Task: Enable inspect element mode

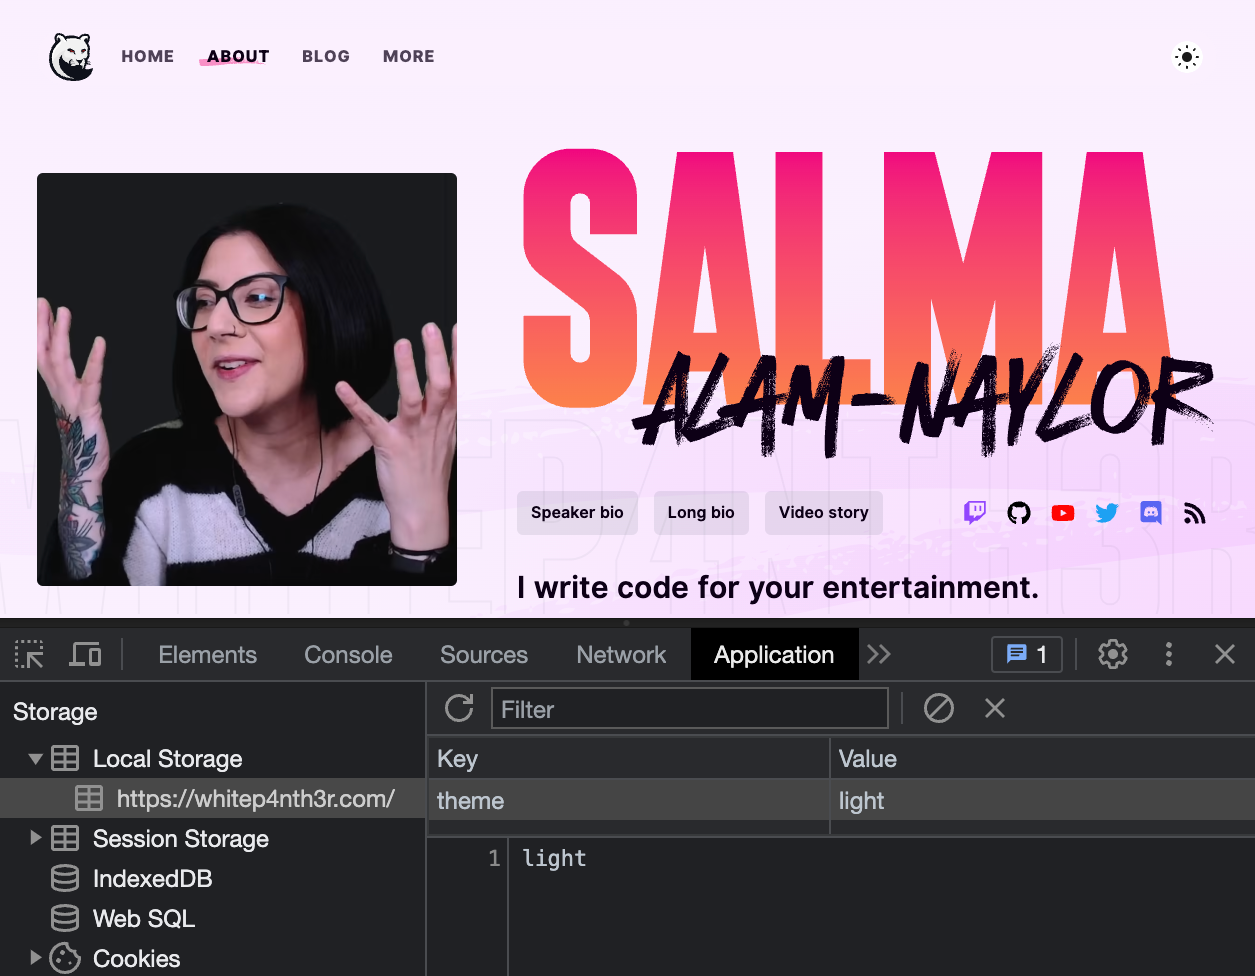Action: click(x=28, y=654)
